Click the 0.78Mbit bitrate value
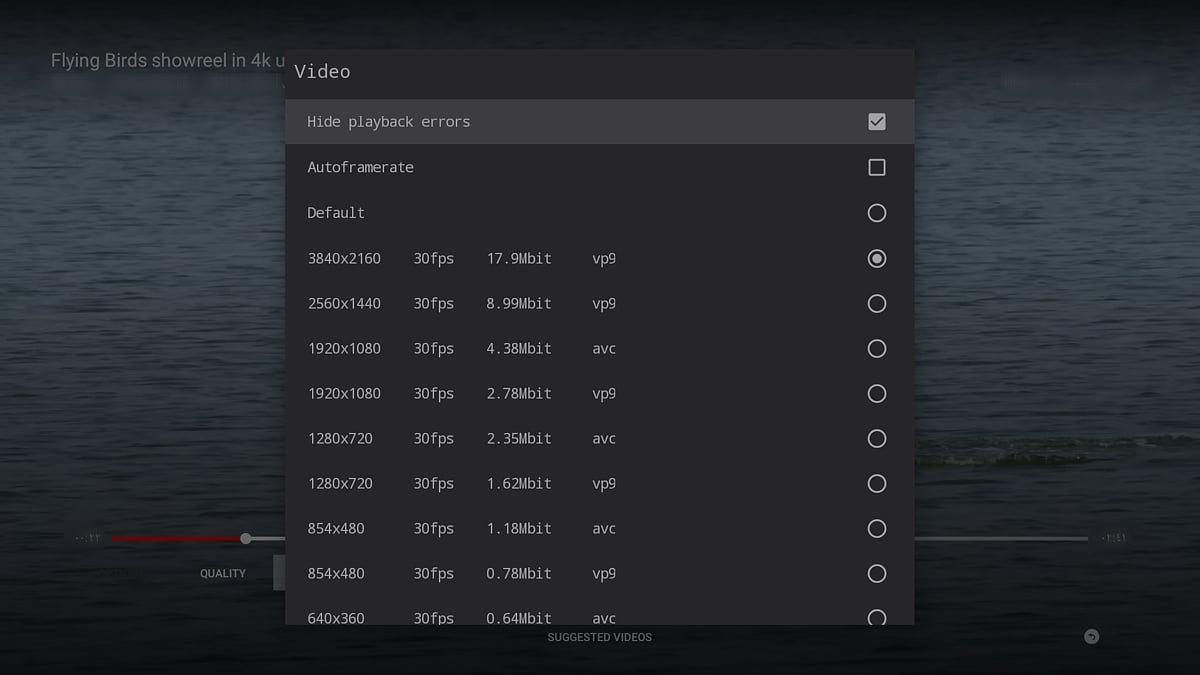This screenshot has width=1200, height=675. coord(519,573)
